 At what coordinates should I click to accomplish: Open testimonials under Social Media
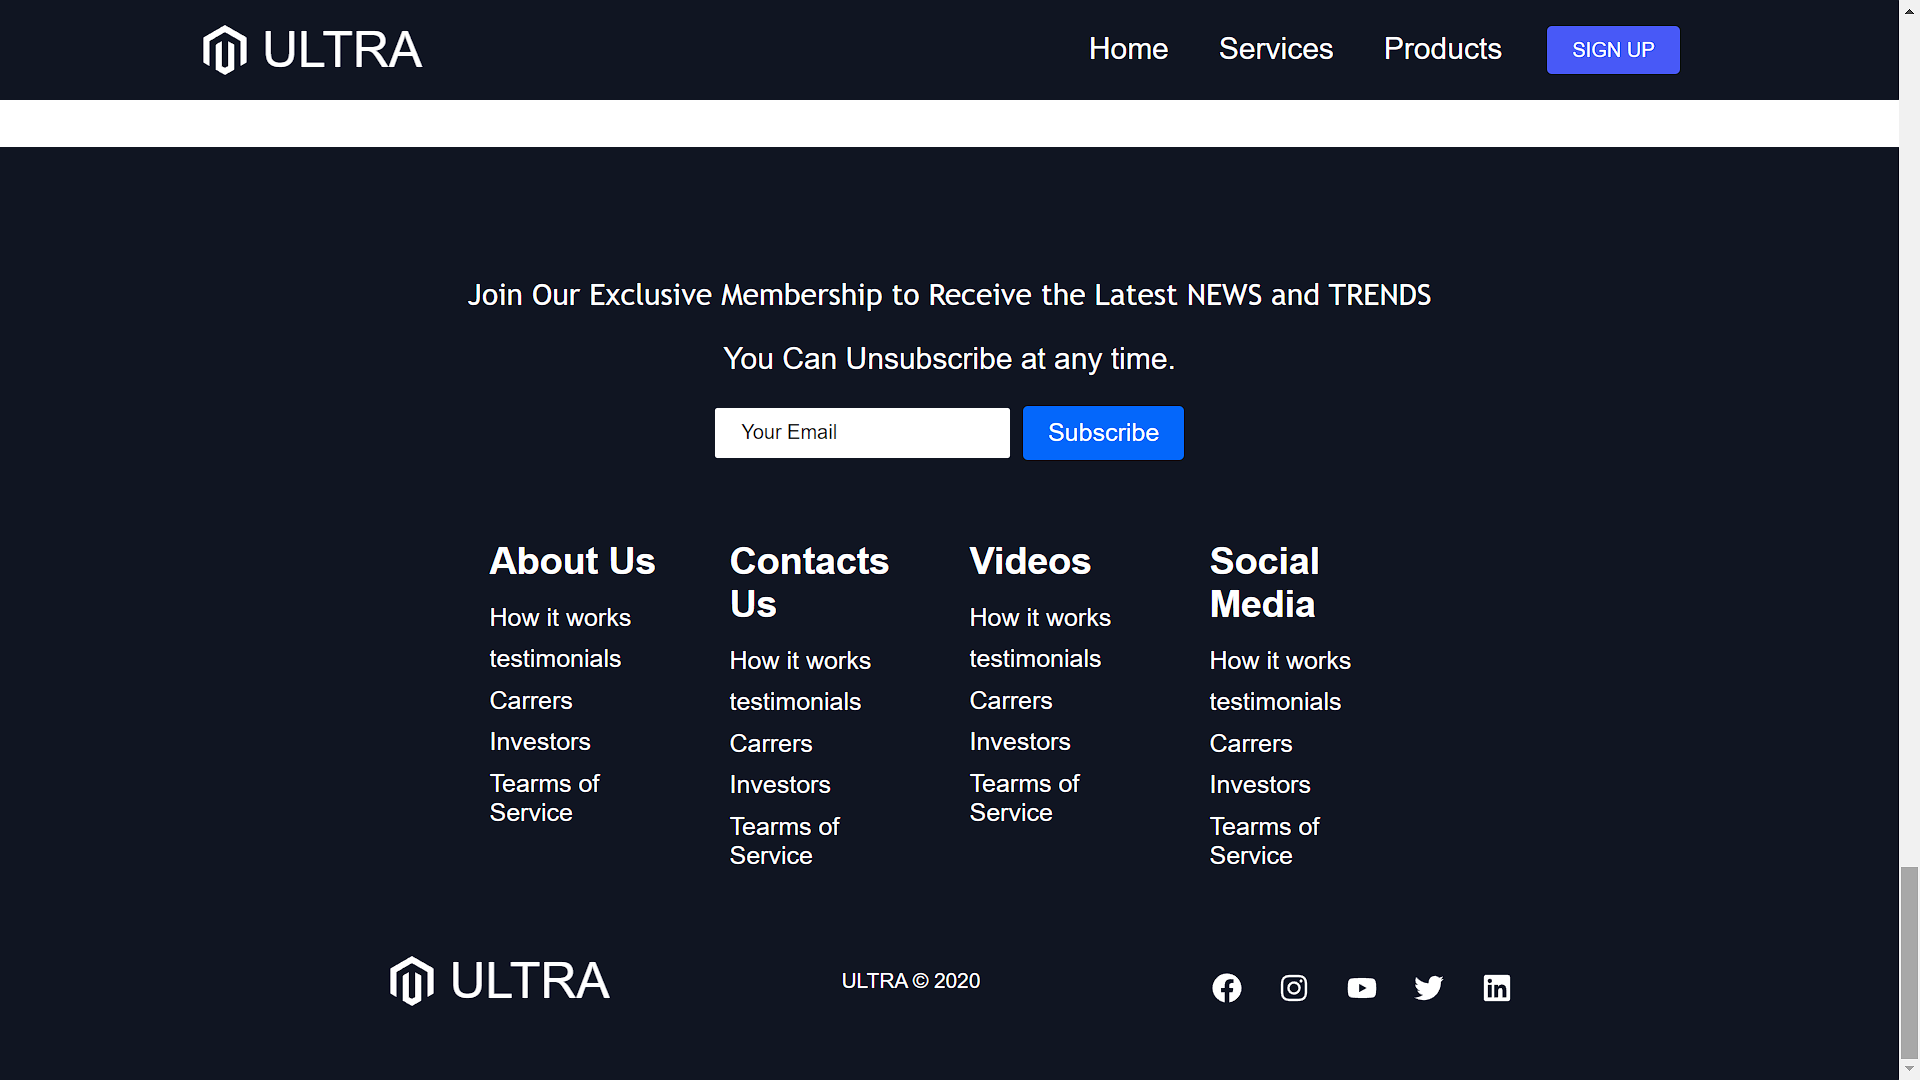pos(1275,702)
